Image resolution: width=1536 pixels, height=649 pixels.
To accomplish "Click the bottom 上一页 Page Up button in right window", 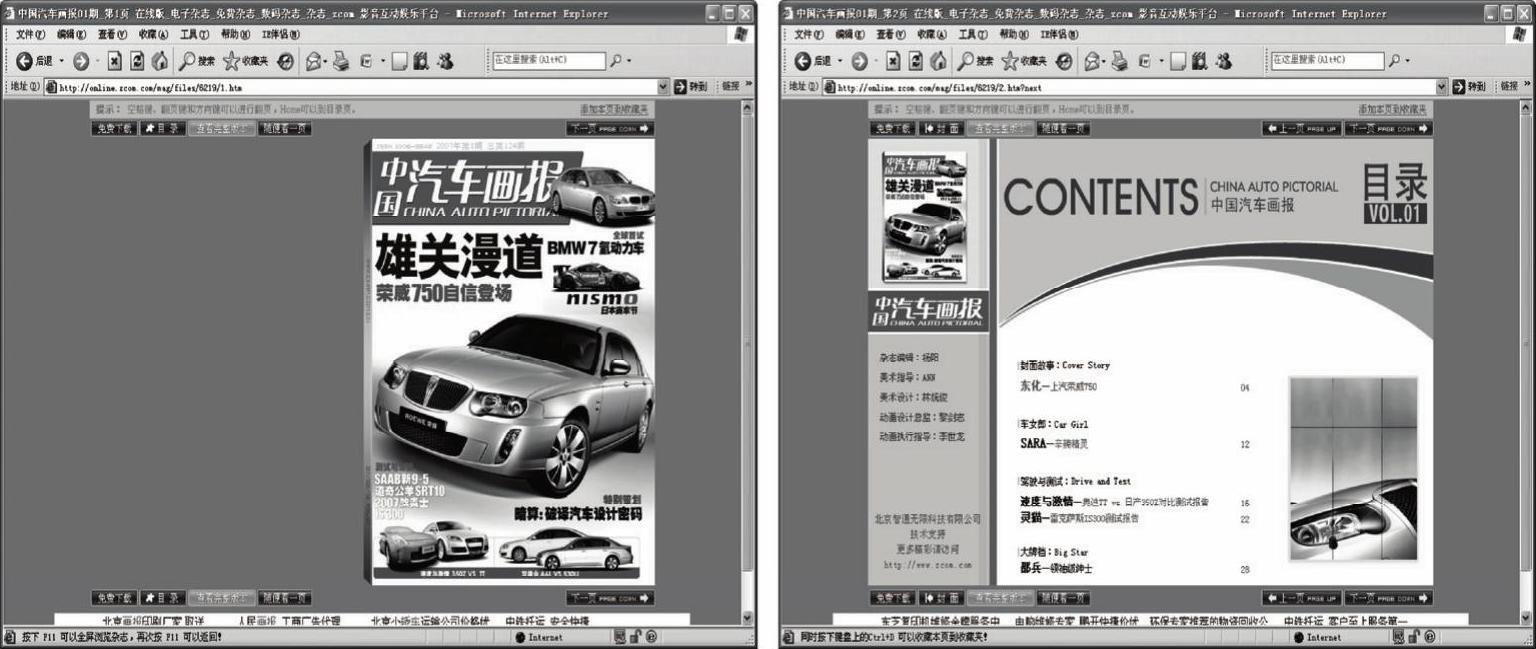I will [x=1300, y=598].
